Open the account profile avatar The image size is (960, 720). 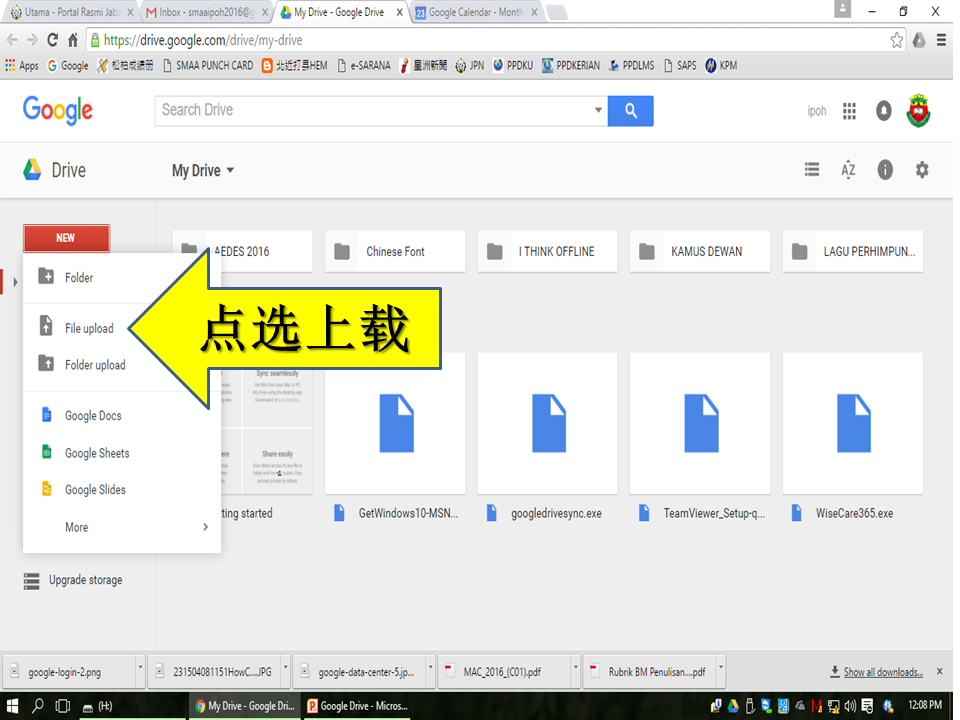coord(918,111)
